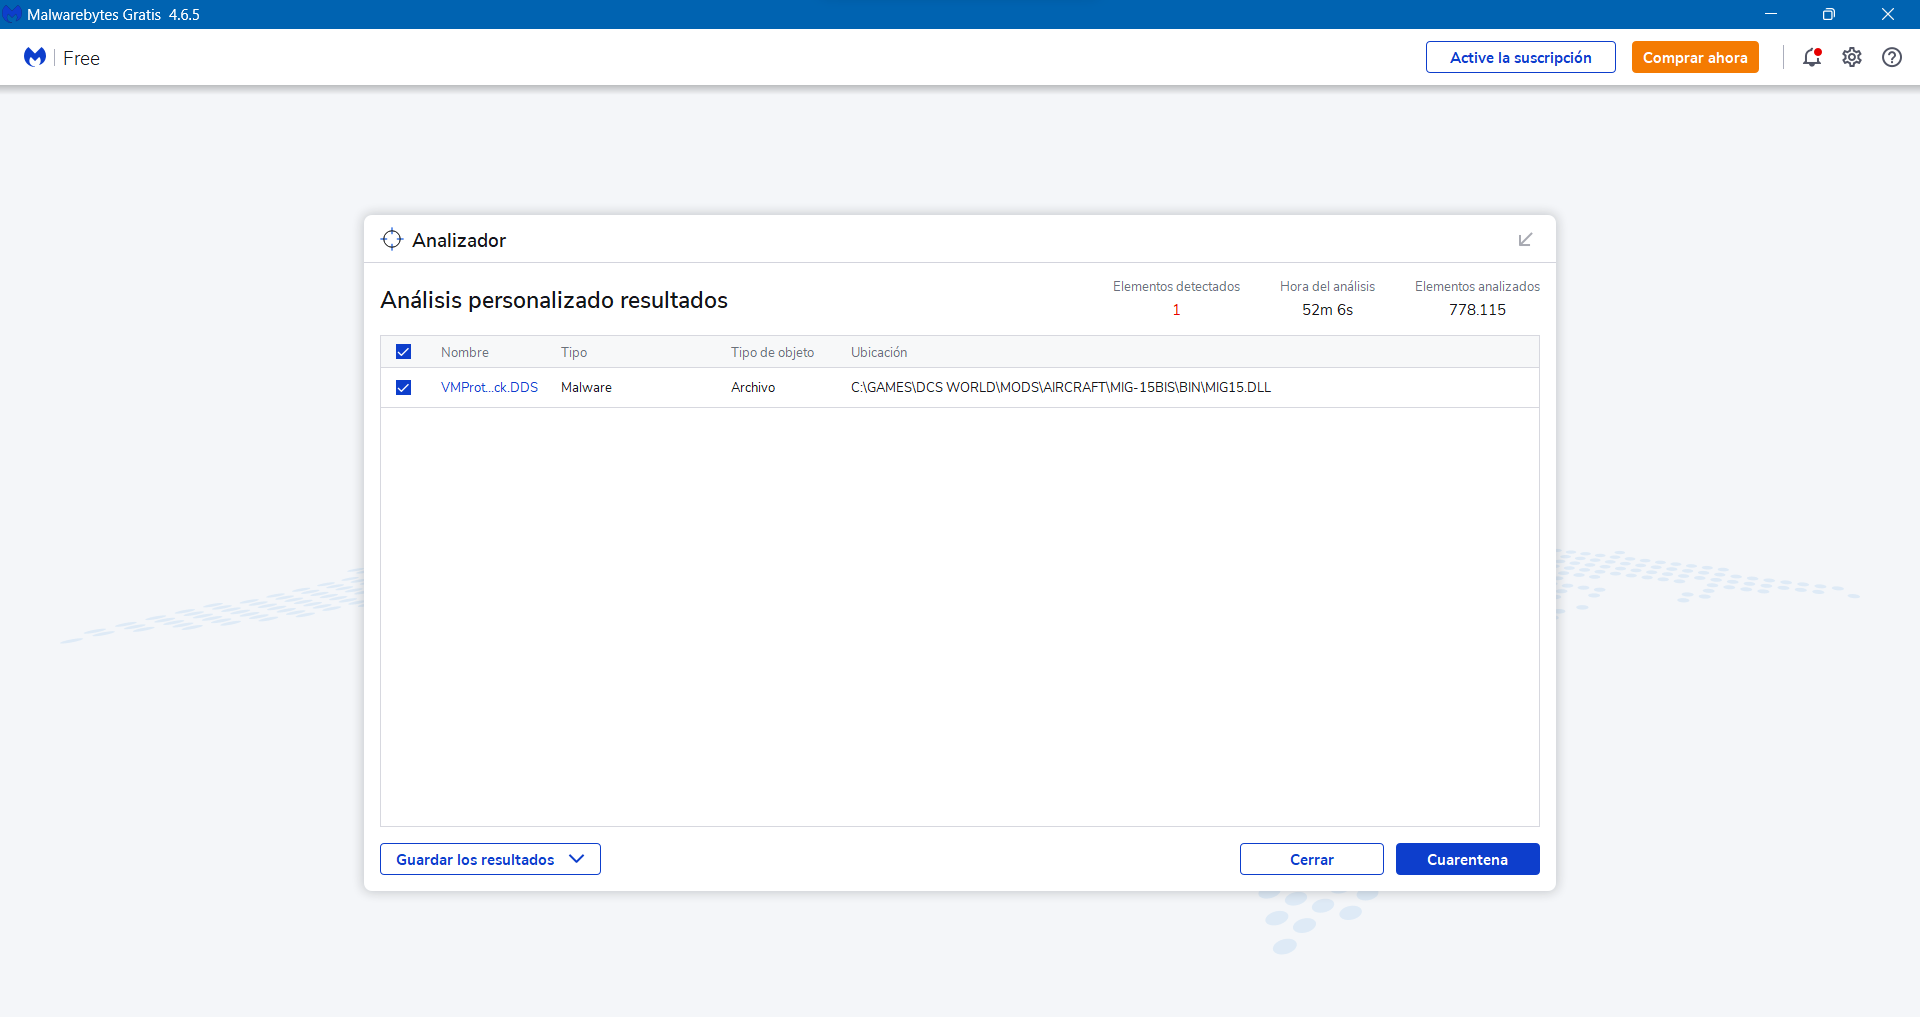Click the orange Comprar ahora button
1920x1017 pixels.
click(x=1695, y=57)
